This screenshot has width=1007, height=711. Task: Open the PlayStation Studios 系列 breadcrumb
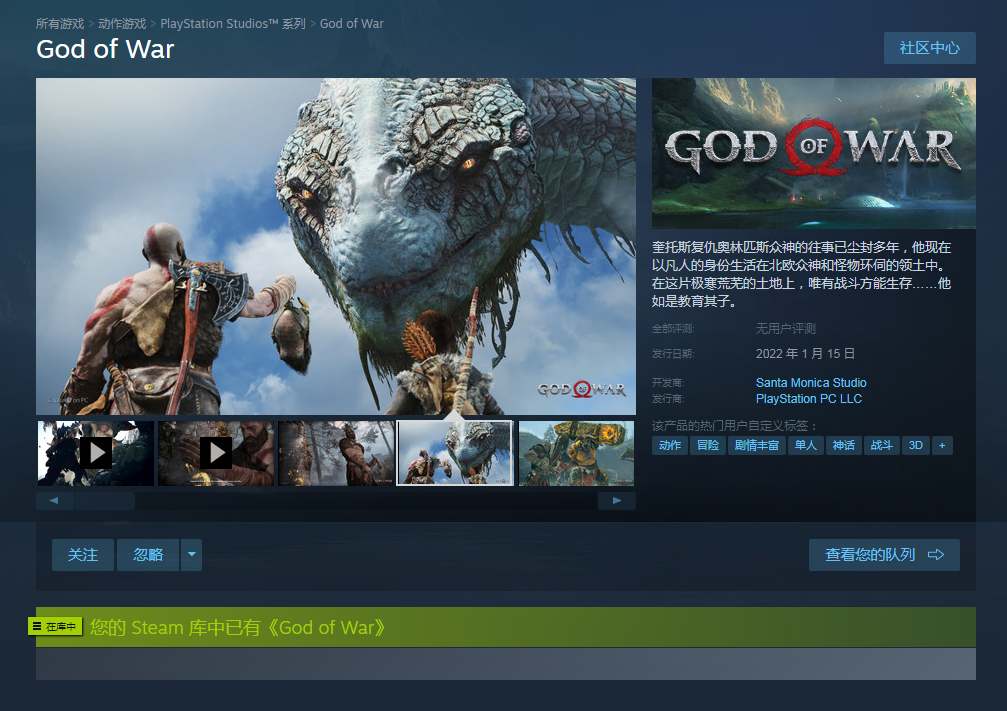(232, 24)
